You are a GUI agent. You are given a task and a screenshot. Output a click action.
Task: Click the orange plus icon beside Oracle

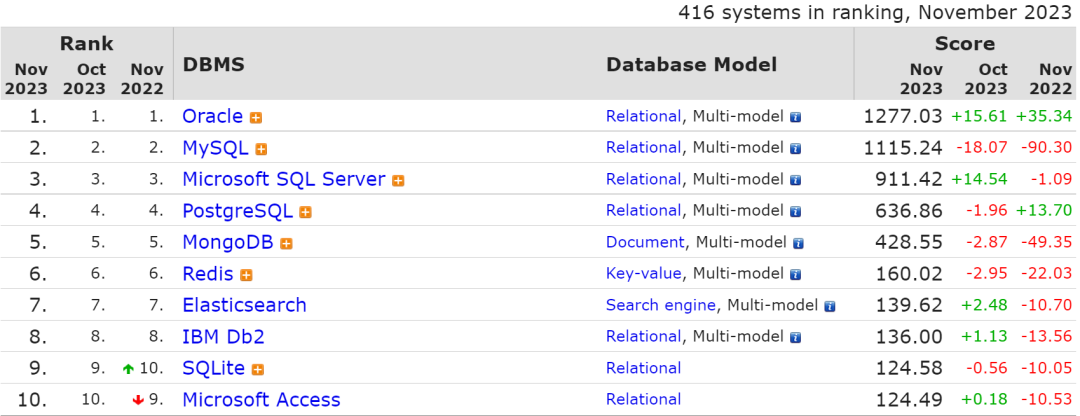click(x=256, y=117)
